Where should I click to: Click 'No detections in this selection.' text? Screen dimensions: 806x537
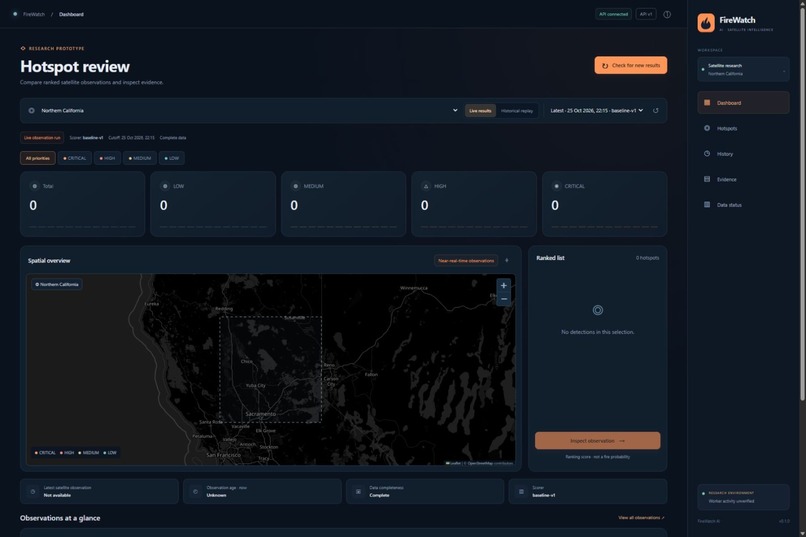click(x=597, y=332)
